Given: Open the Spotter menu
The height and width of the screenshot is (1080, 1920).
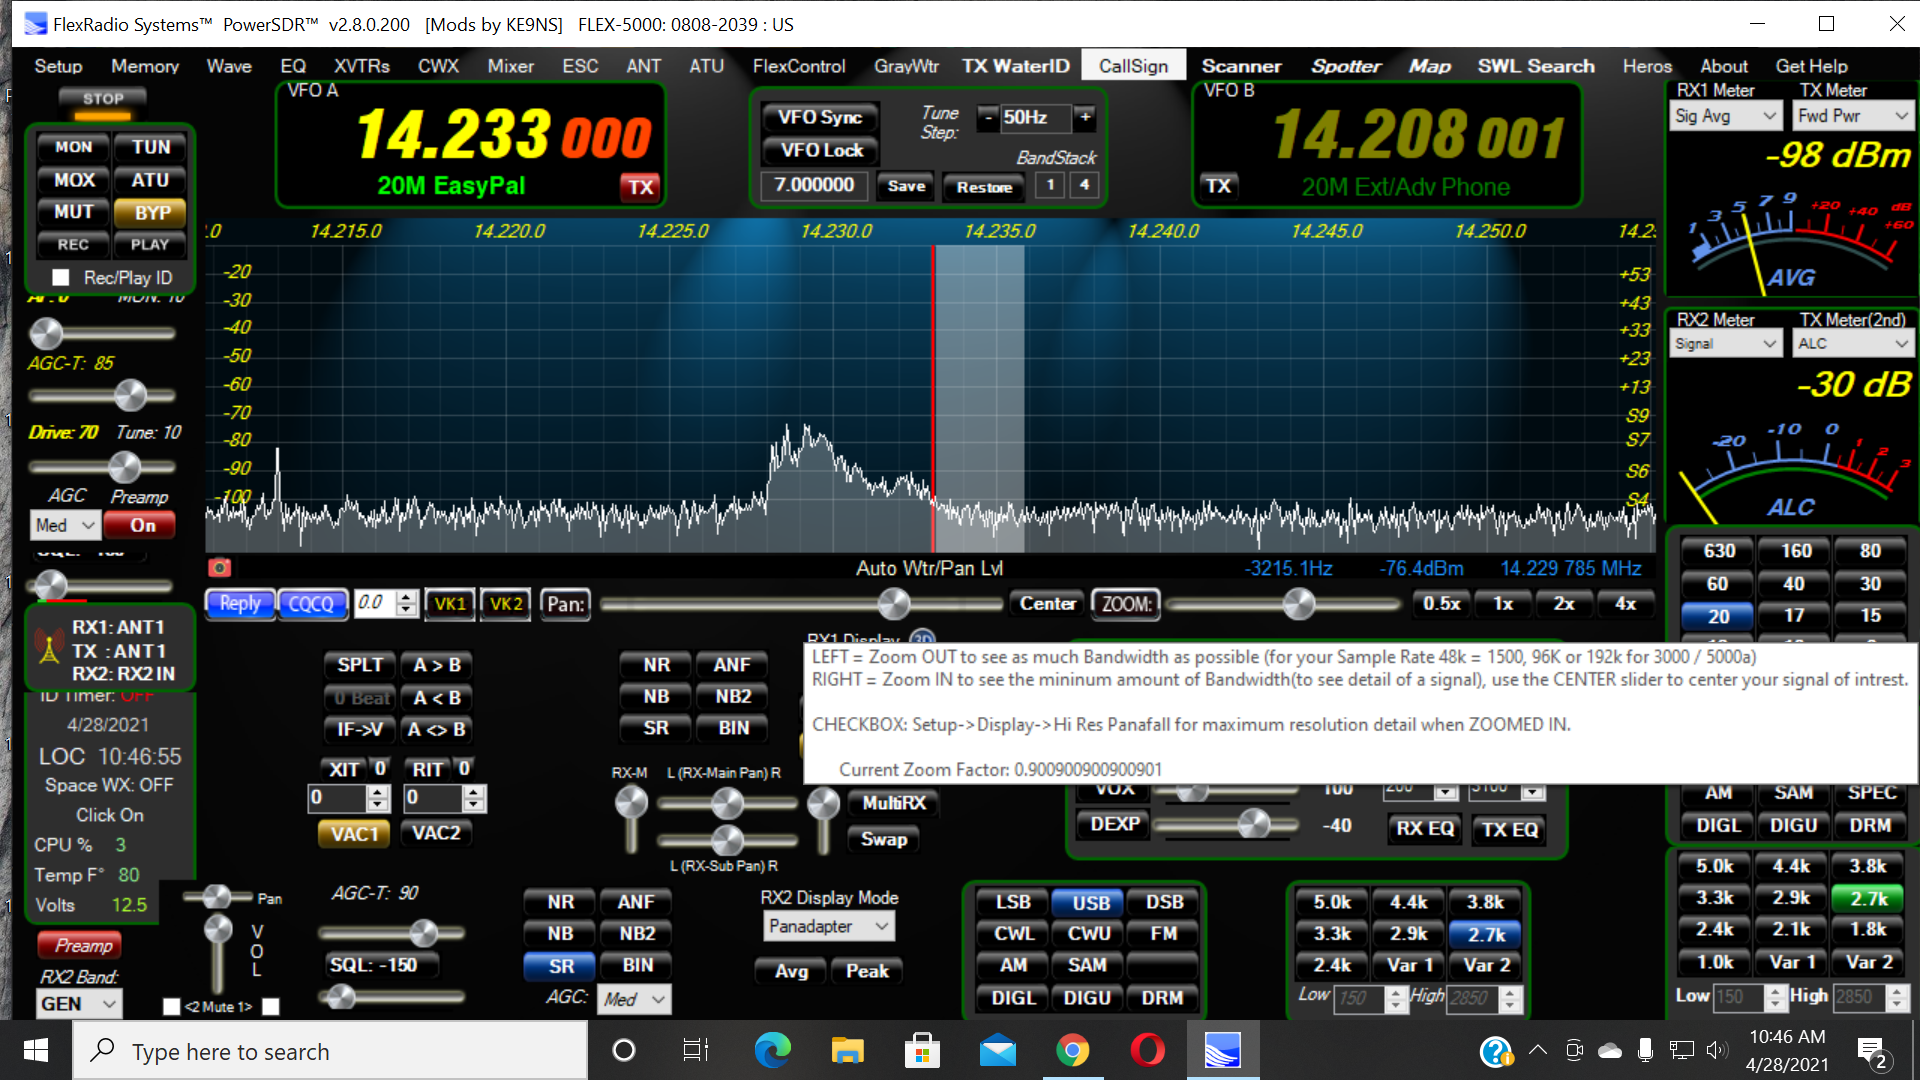Looking at the screenshot, I should pos(1346,66).
